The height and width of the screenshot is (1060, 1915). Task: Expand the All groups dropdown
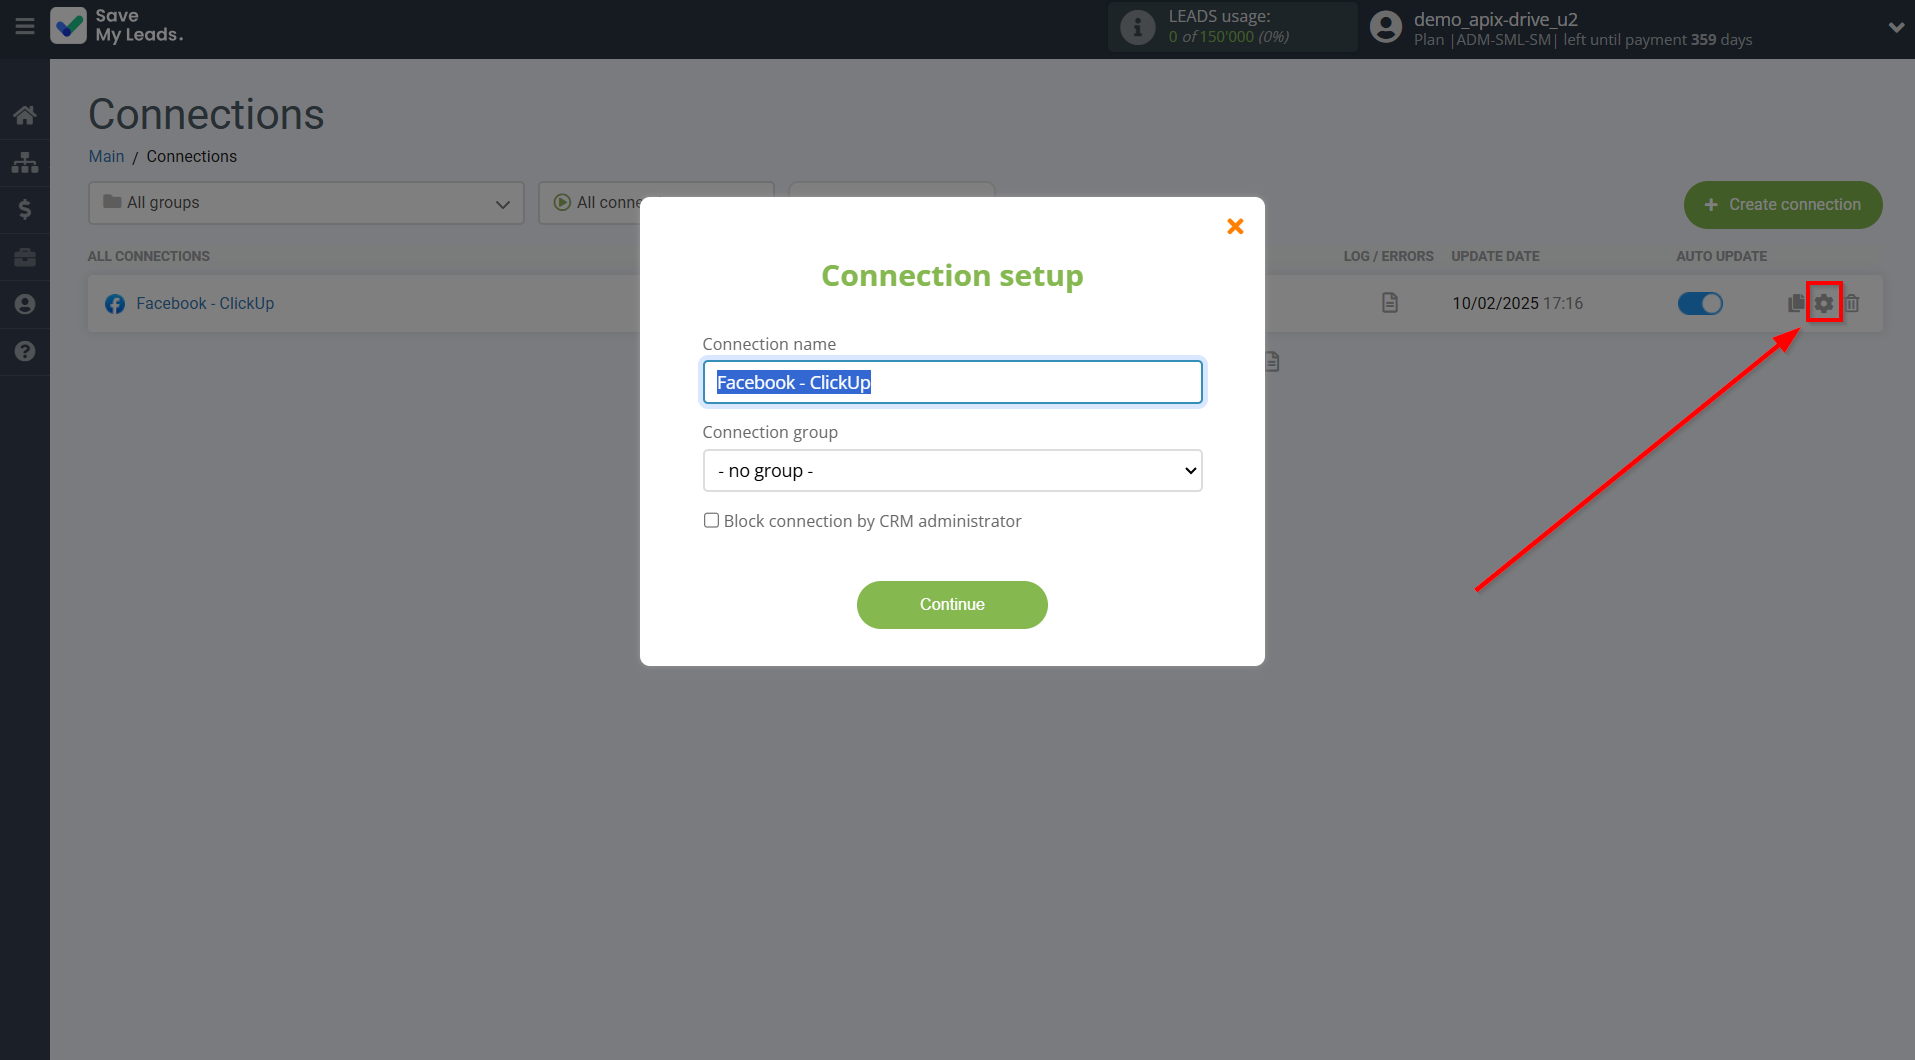click(306, 203)
